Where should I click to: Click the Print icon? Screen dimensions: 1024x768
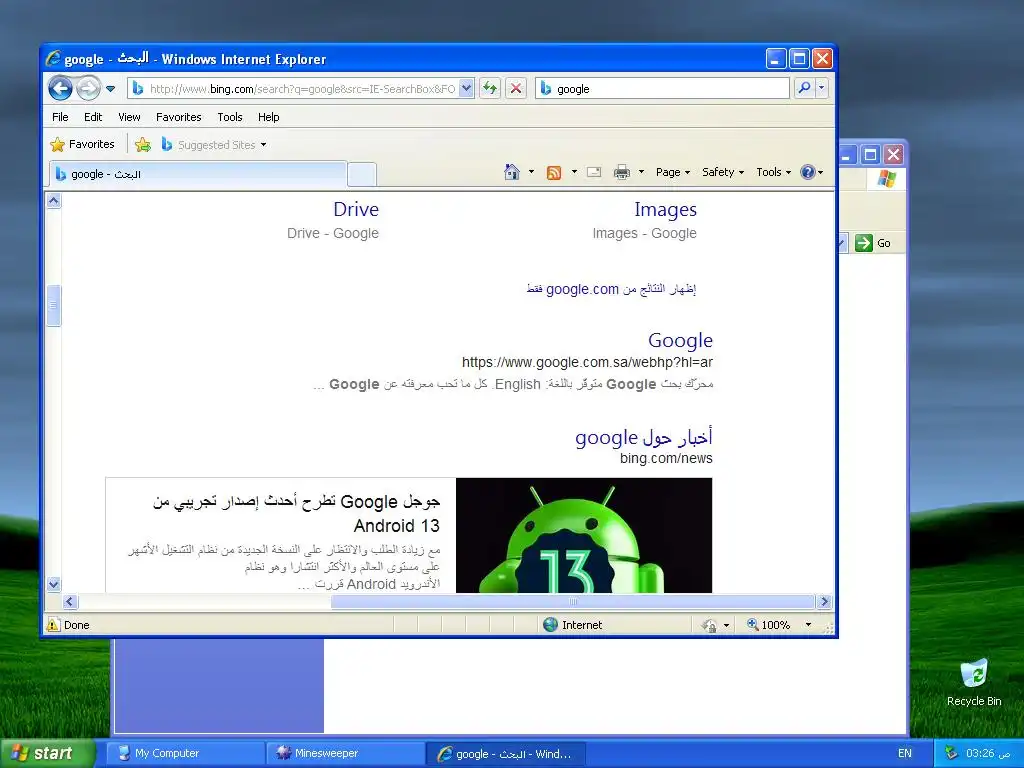pos(622,172)
